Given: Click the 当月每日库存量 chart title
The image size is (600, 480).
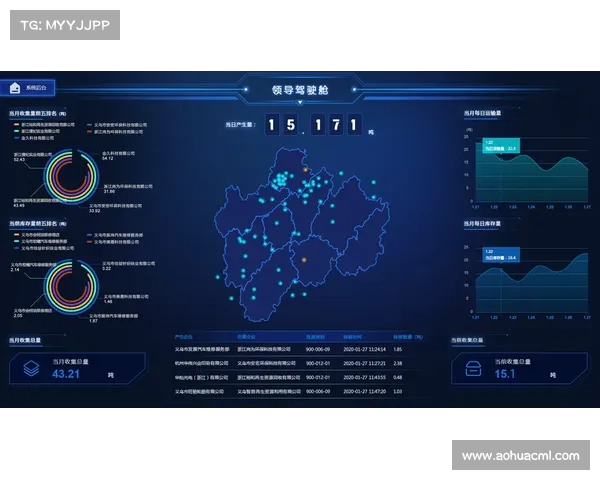Looking at the screenshot, I should 482,224.
